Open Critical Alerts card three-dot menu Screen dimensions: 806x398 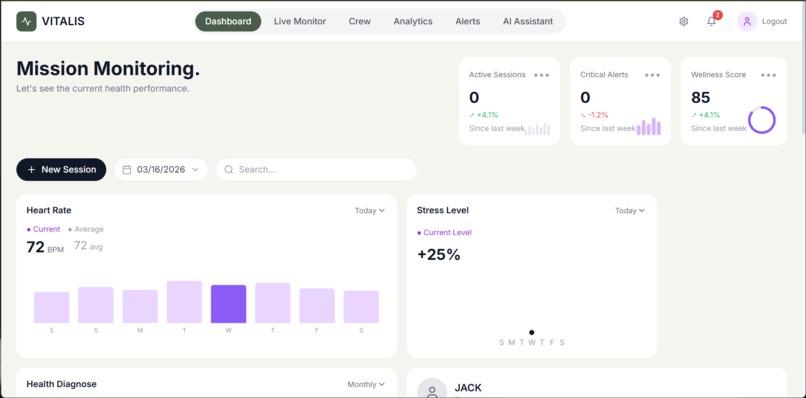coord(652,75)
